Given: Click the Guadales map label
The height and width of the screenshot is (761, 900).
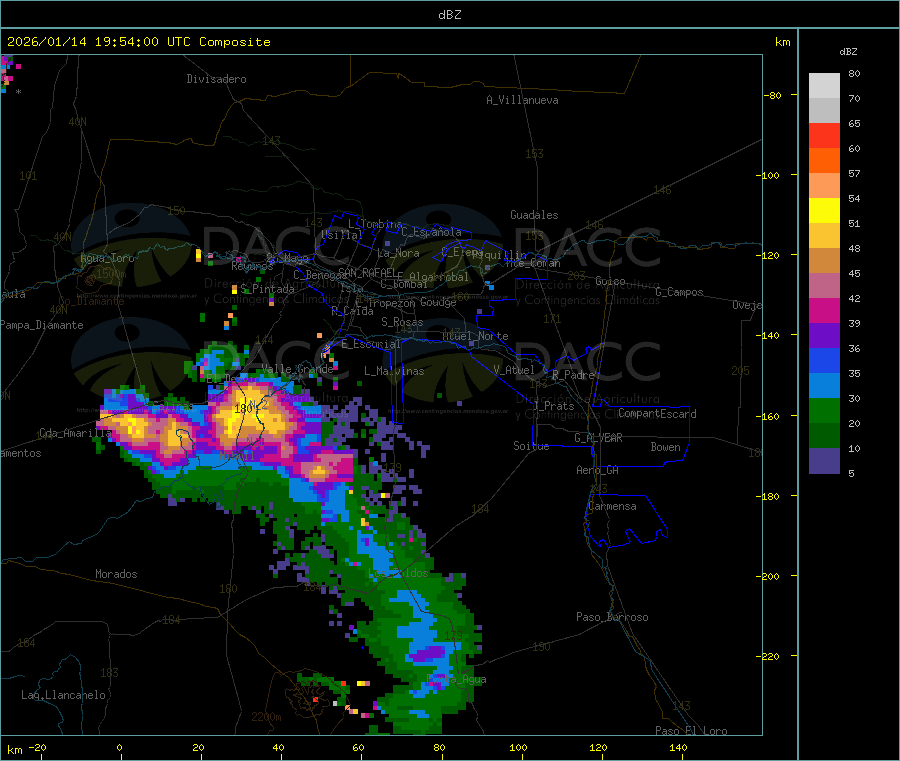Looking at the screenshot, I should pyautogui.click(x=534, y=215).
